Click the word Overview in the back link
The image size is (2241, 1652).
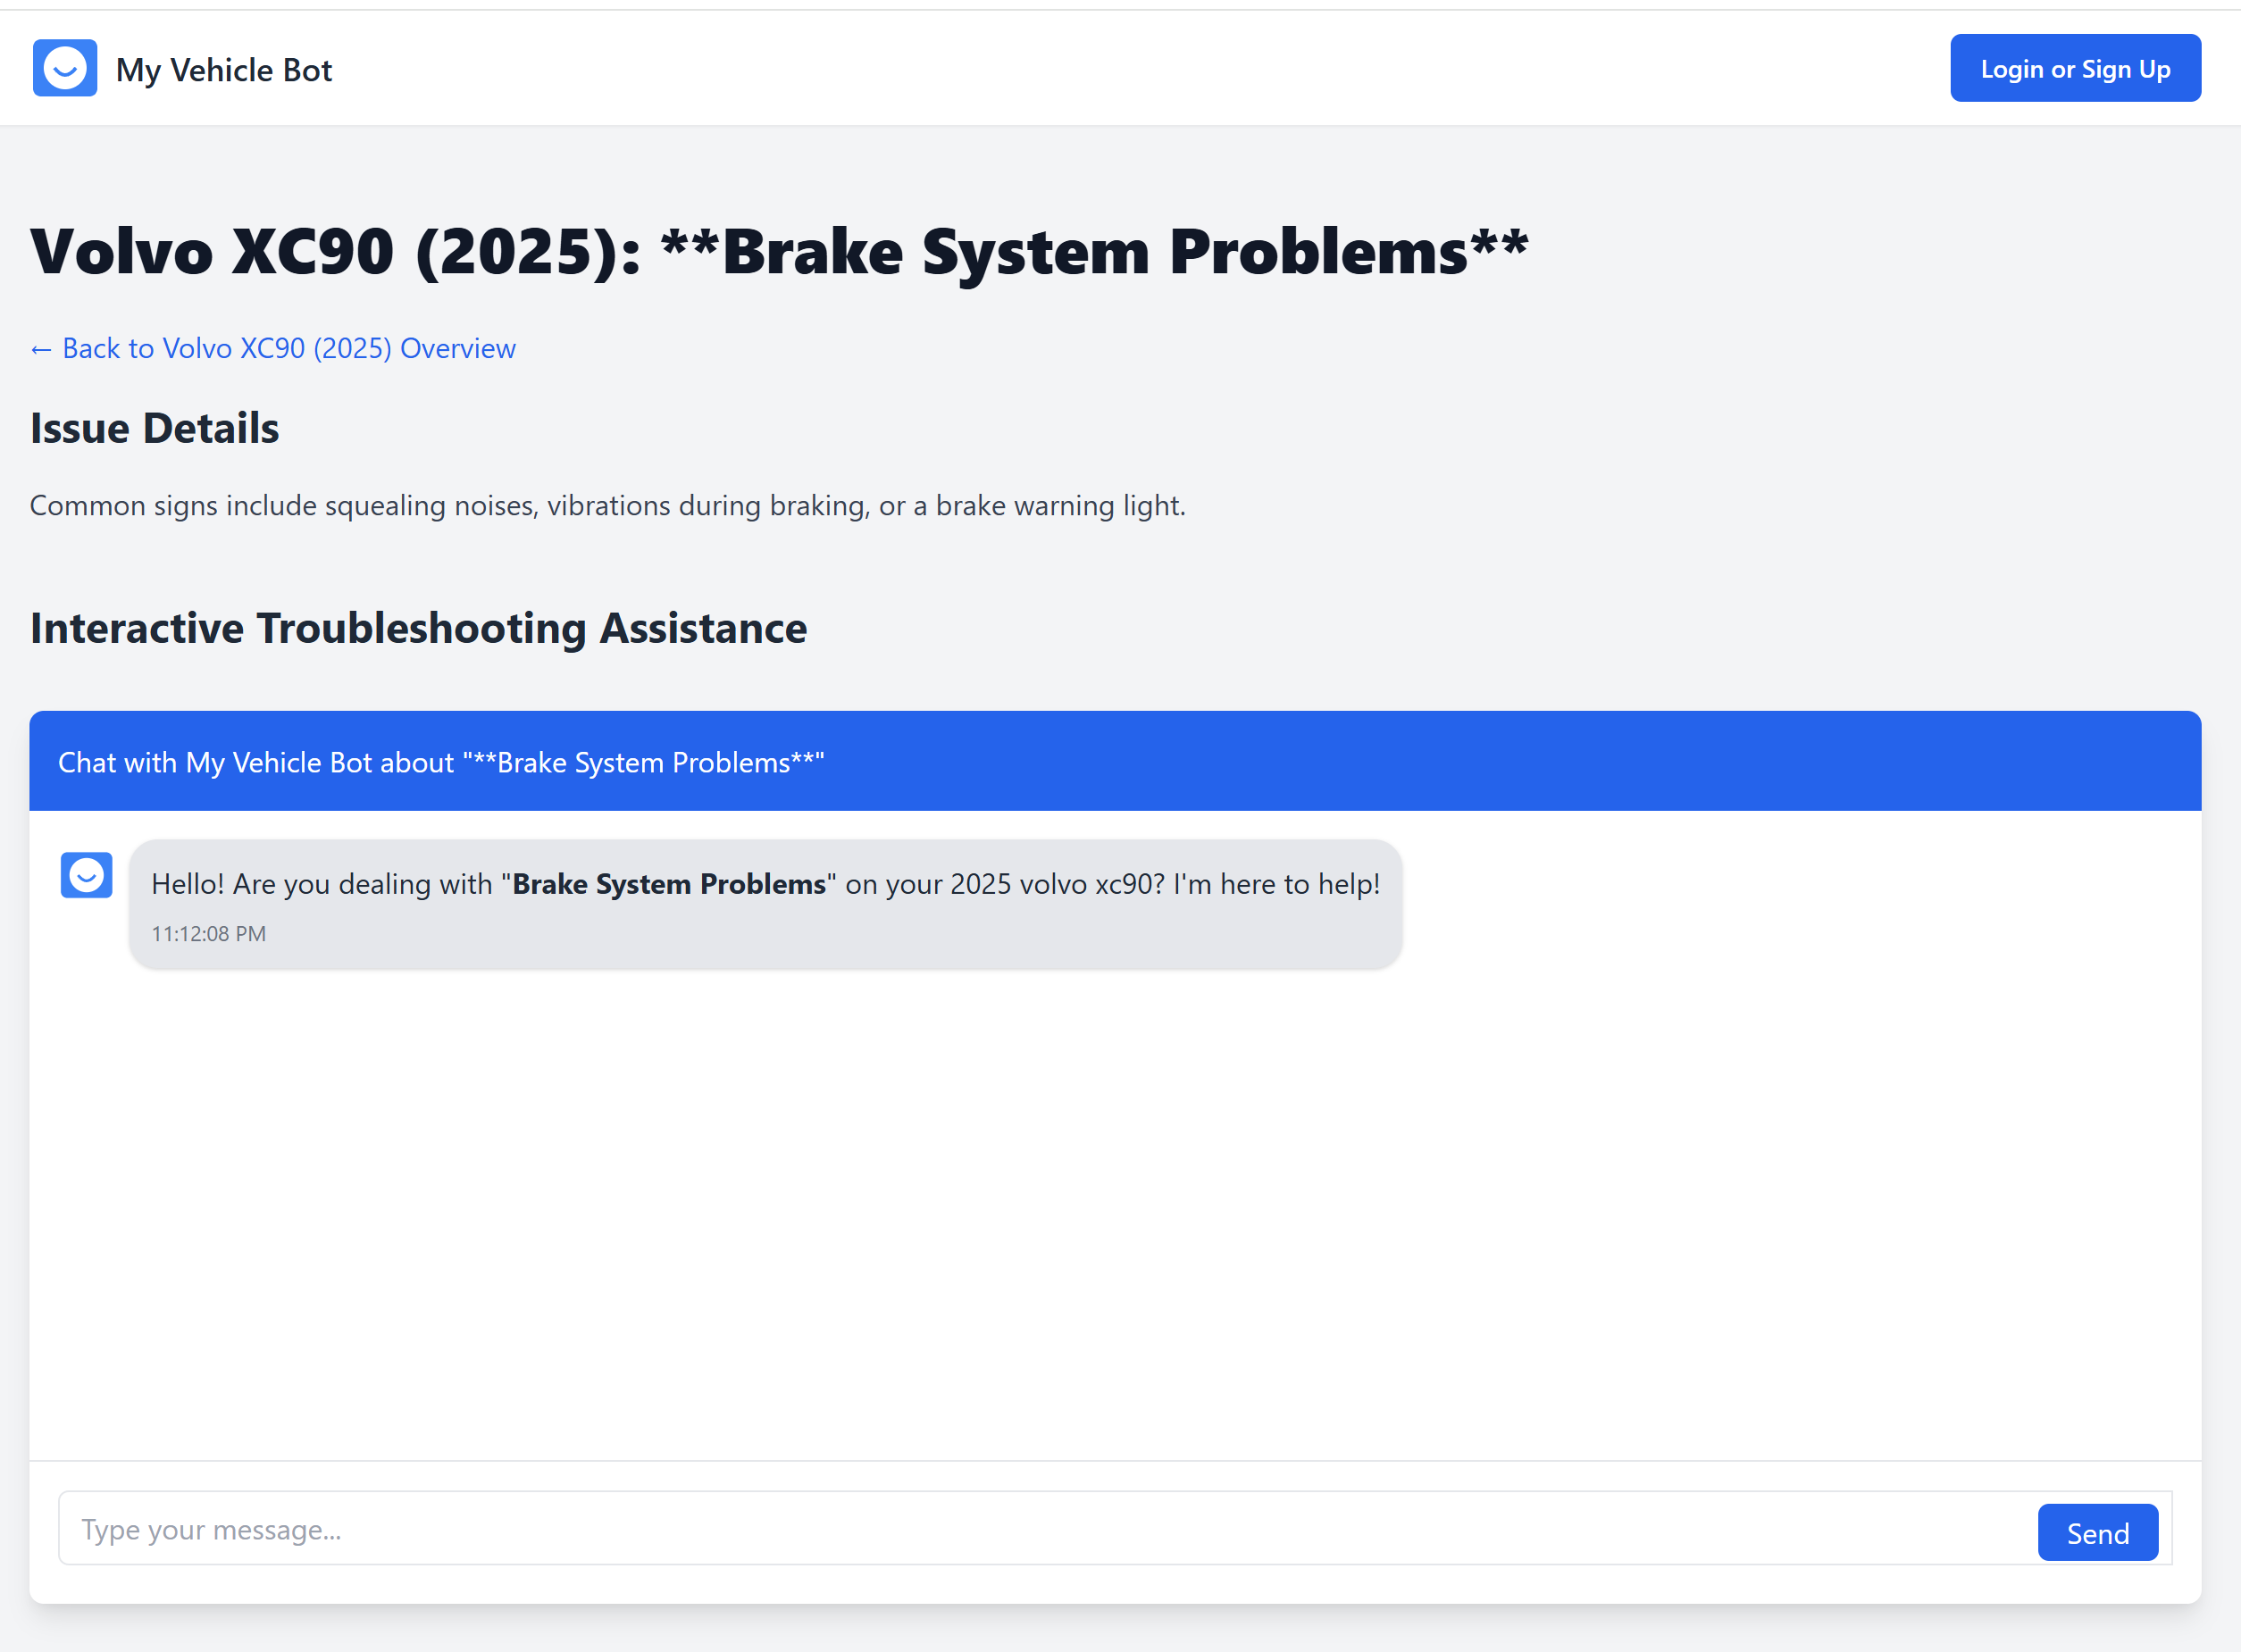pyautogui.click(x=458, y=348)
